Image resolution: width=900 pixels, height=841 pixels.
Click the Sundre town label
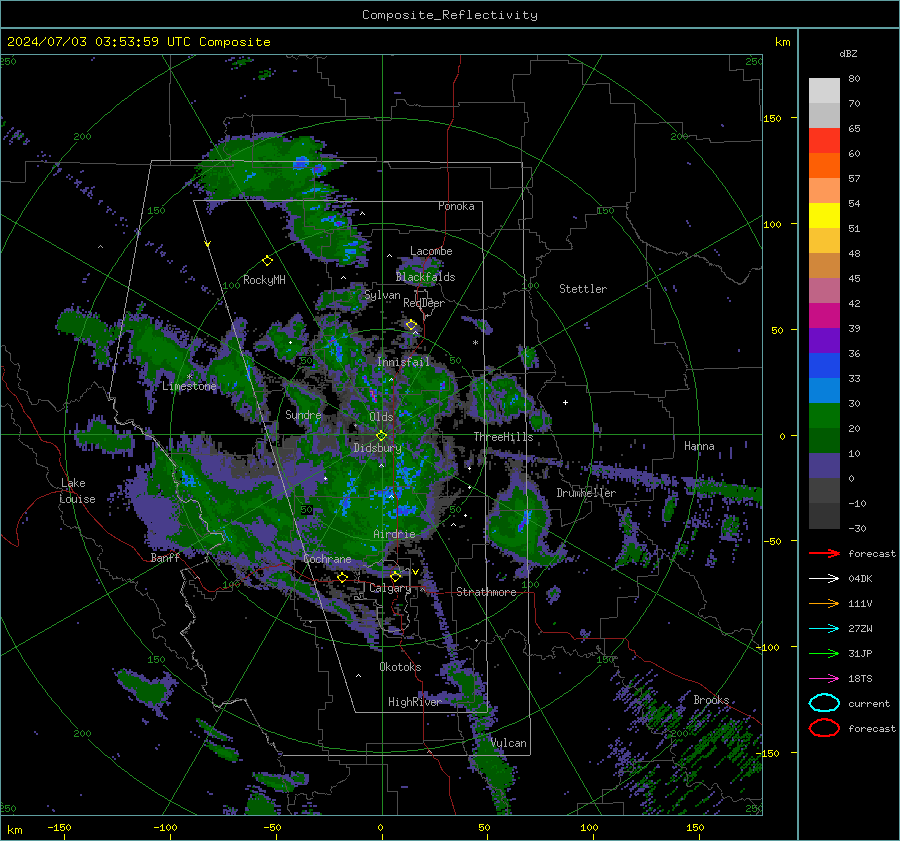click(x=303, y=415)
